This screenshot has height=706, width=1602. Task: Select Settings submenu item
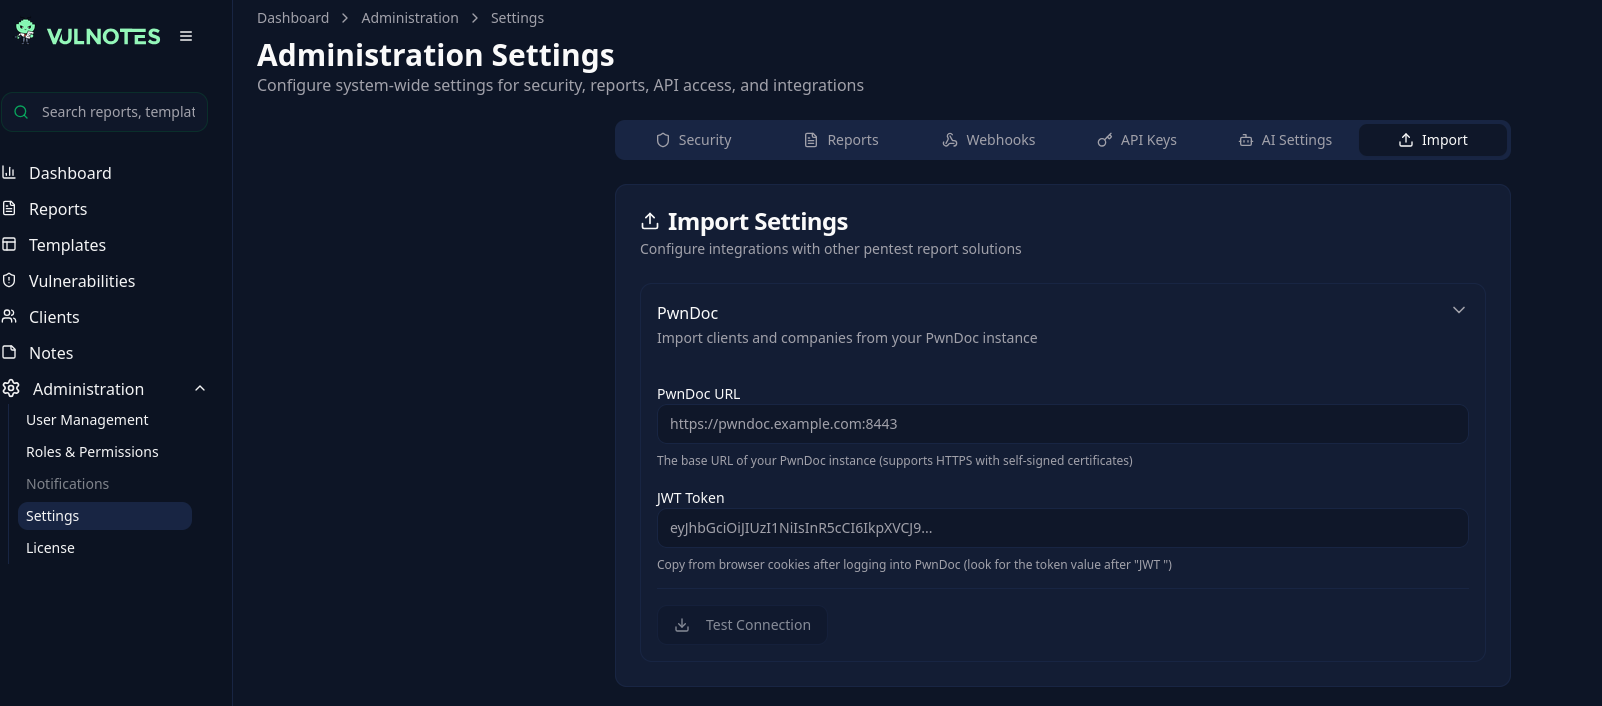click(105, 516)
